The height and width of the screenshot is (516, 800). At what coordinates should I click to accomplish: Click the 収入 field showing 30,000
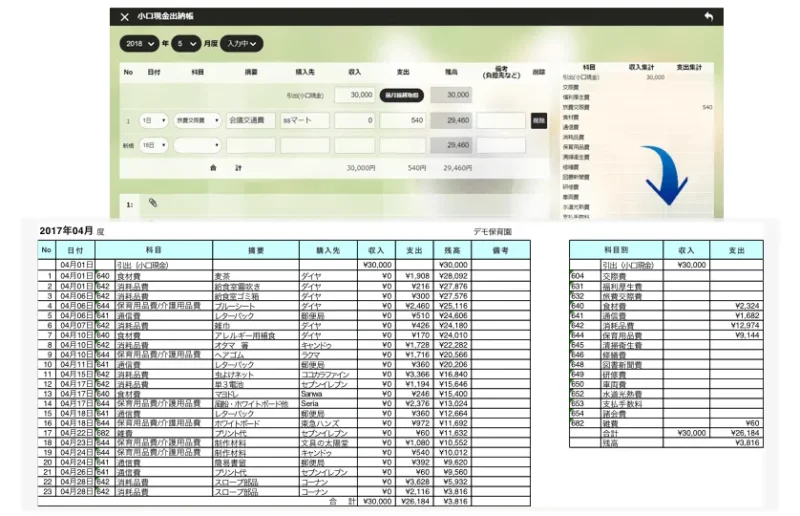click(x=354, y=95)
